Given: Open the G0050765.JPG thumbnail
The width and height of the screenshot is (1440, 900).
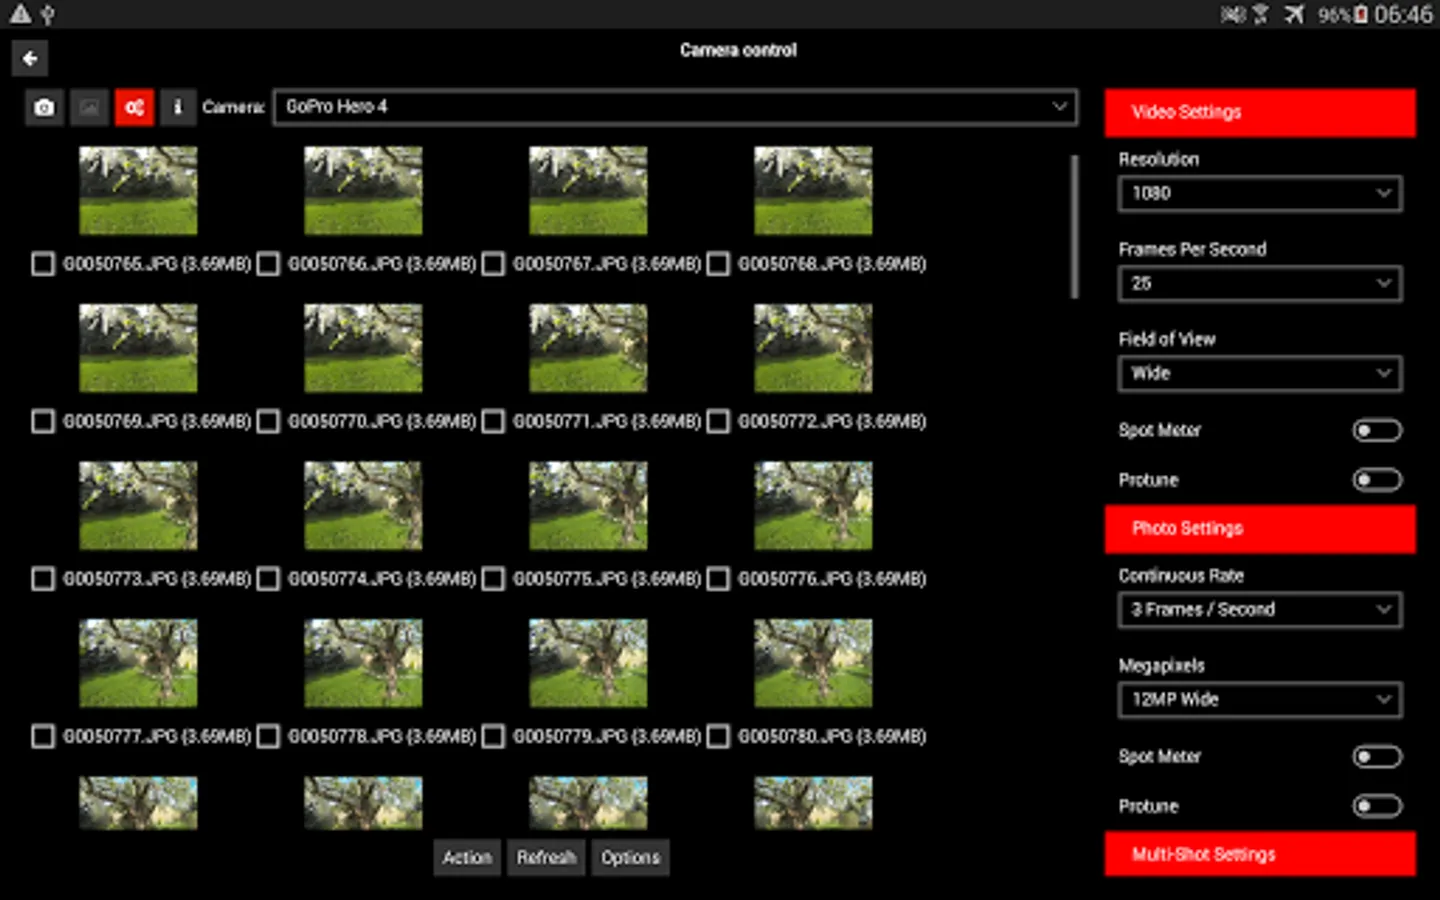Looking at the screenshot, I should 138,191.
